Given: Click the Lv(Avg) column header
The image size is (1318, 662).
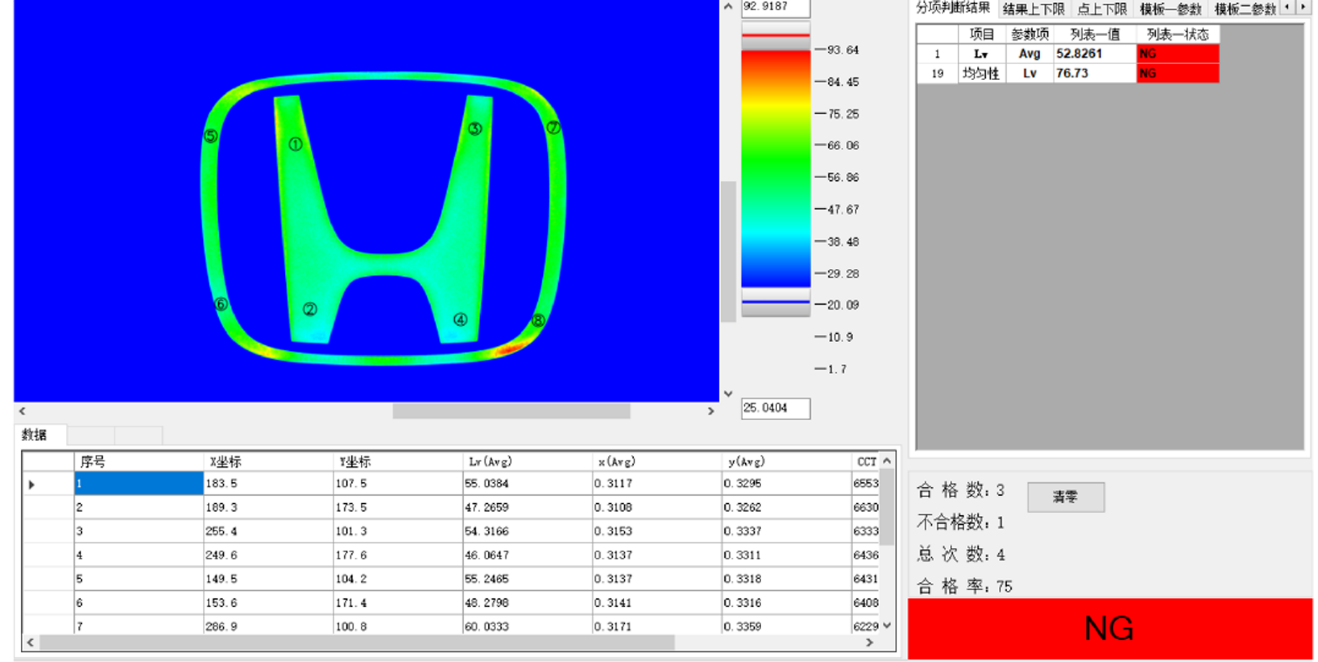Looking at the screenshot, I should coord(490,462).
